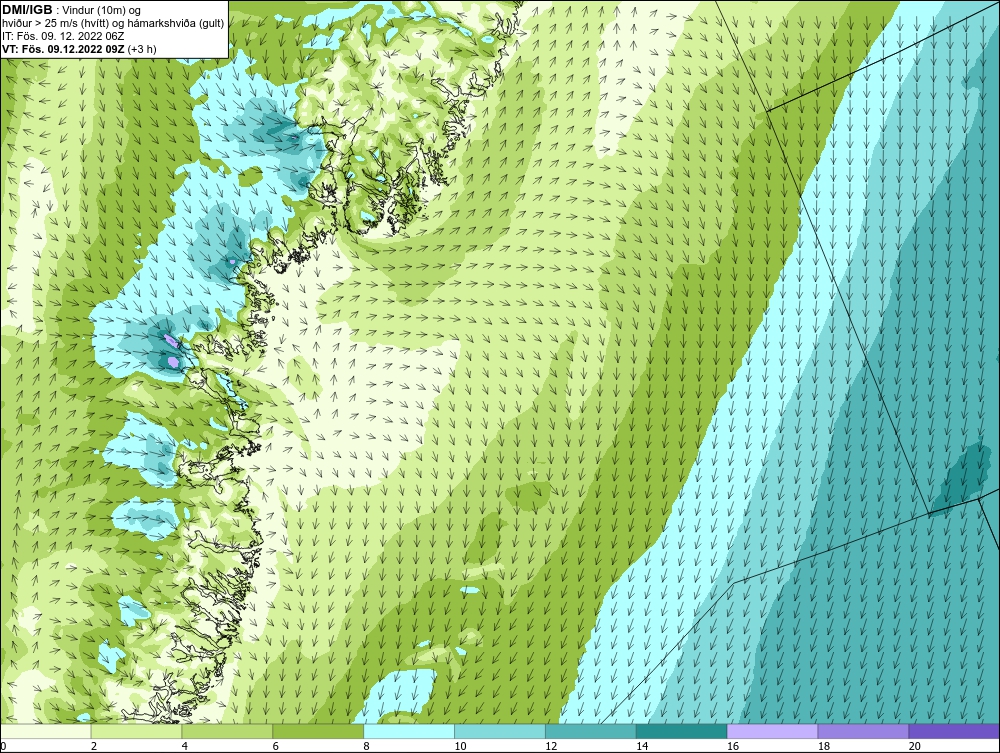Click the 8–10 m/s light cyan swatch
The width and height of the screenshot is (1000, 753).
point(409,731)
